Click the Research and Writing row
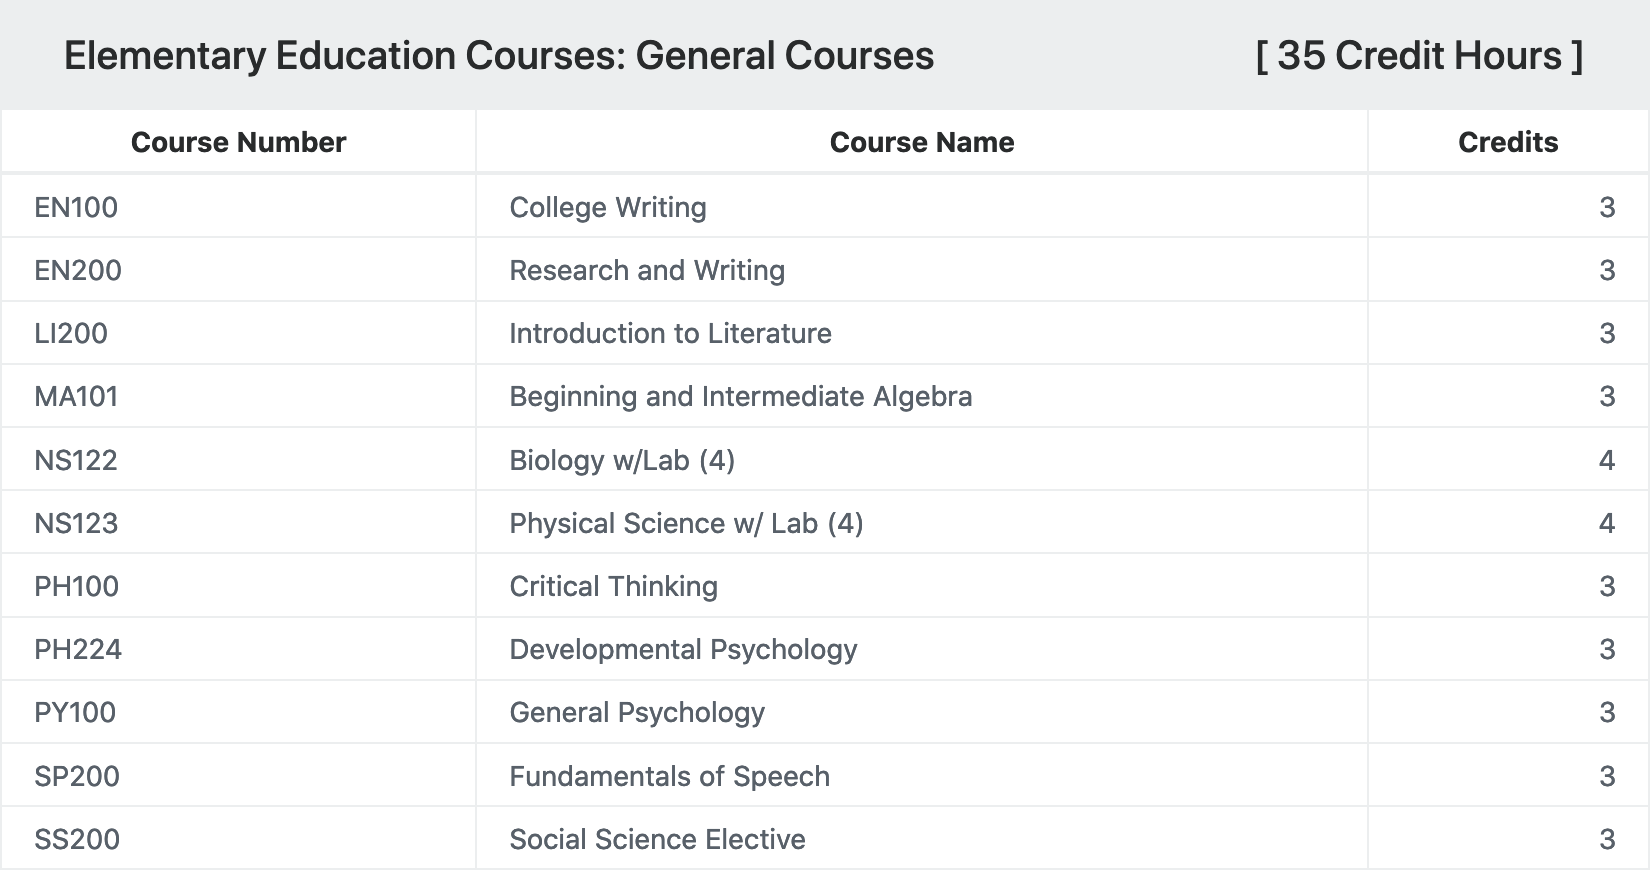Screen dimensions: 1650x870 click(x=825, y=270)
